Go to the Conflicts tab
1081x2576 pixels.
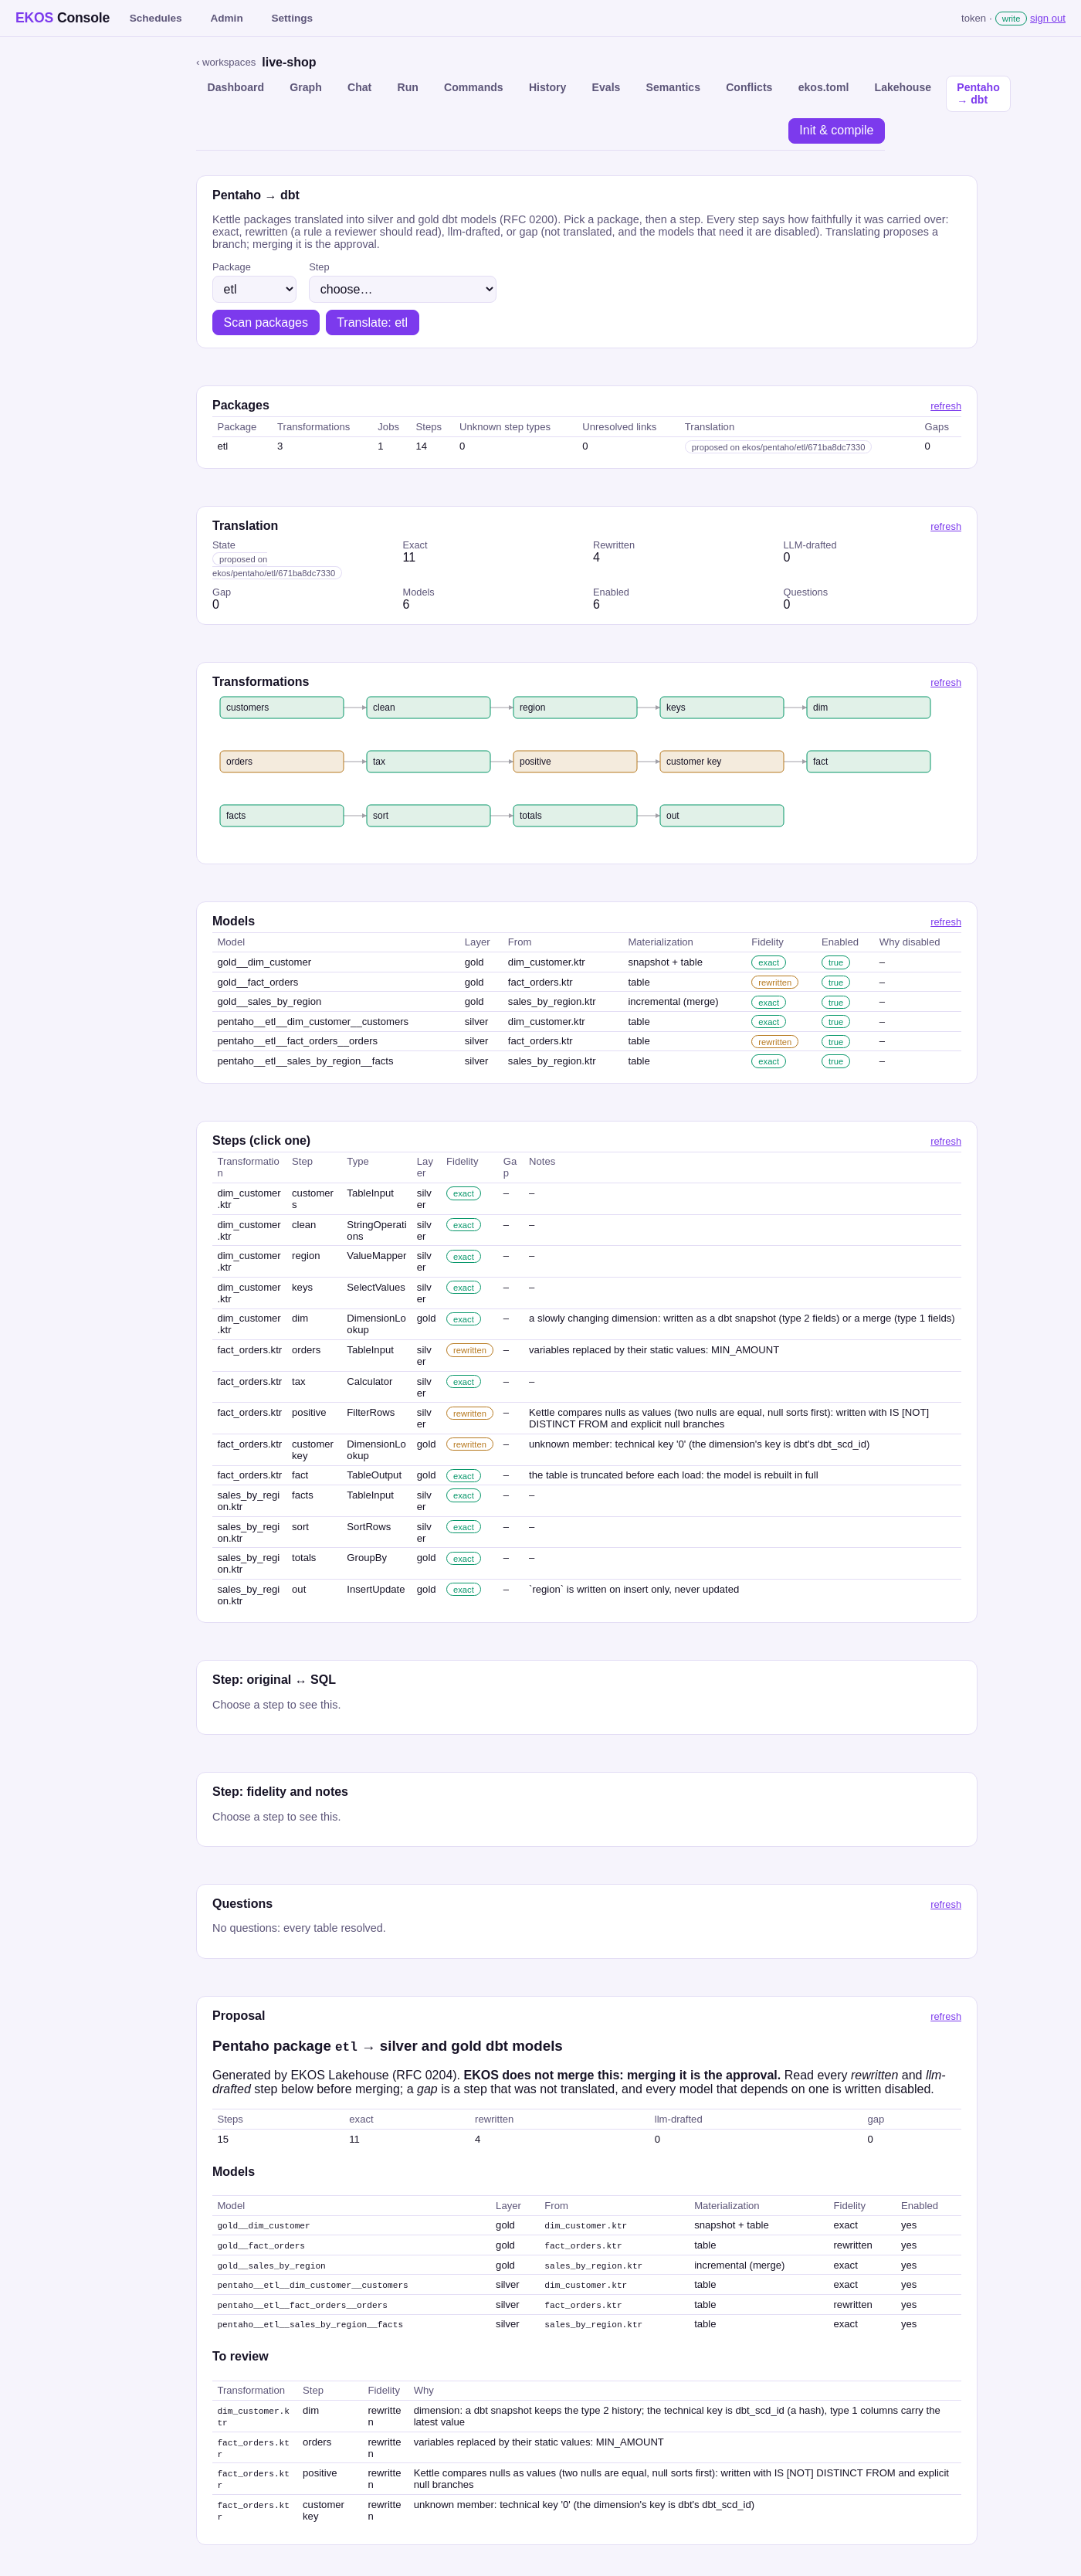[749, 88]
